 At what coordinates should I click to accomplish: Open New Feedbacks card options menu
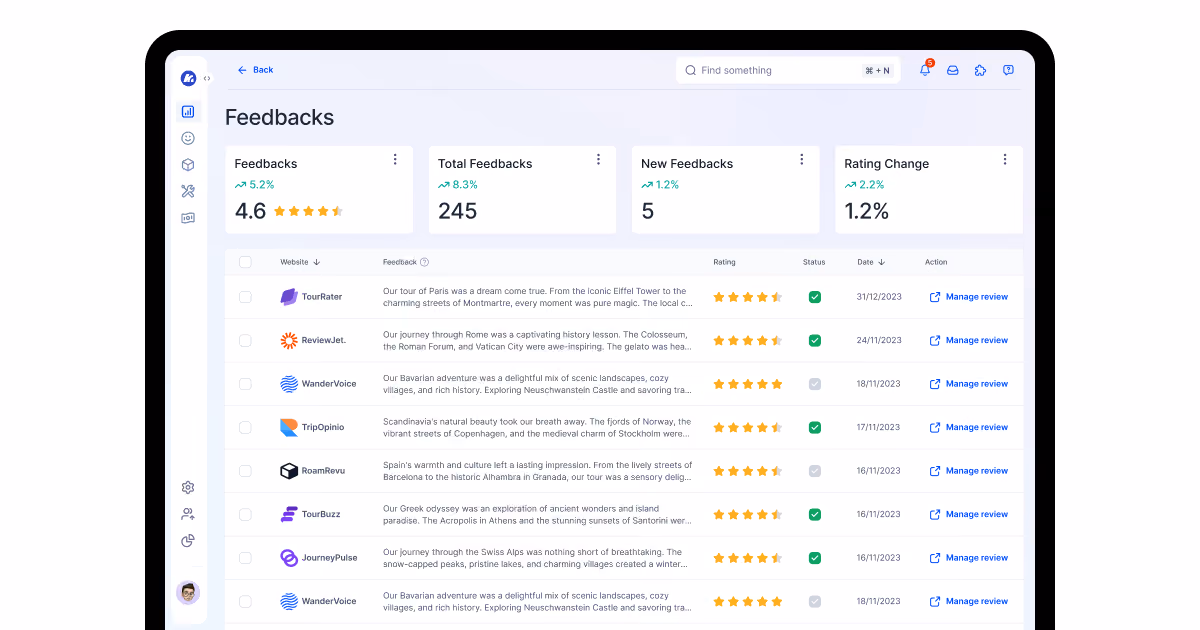tap(802, 159)
